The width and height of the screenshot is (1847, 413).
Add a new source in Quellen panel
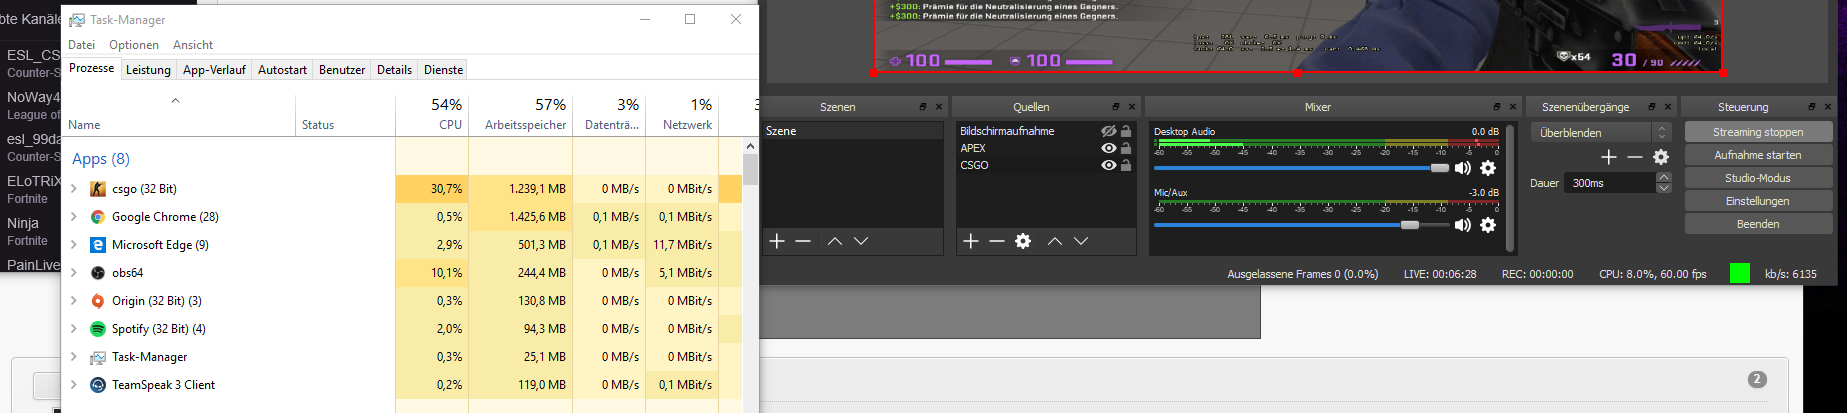click(x=970, y=241)
